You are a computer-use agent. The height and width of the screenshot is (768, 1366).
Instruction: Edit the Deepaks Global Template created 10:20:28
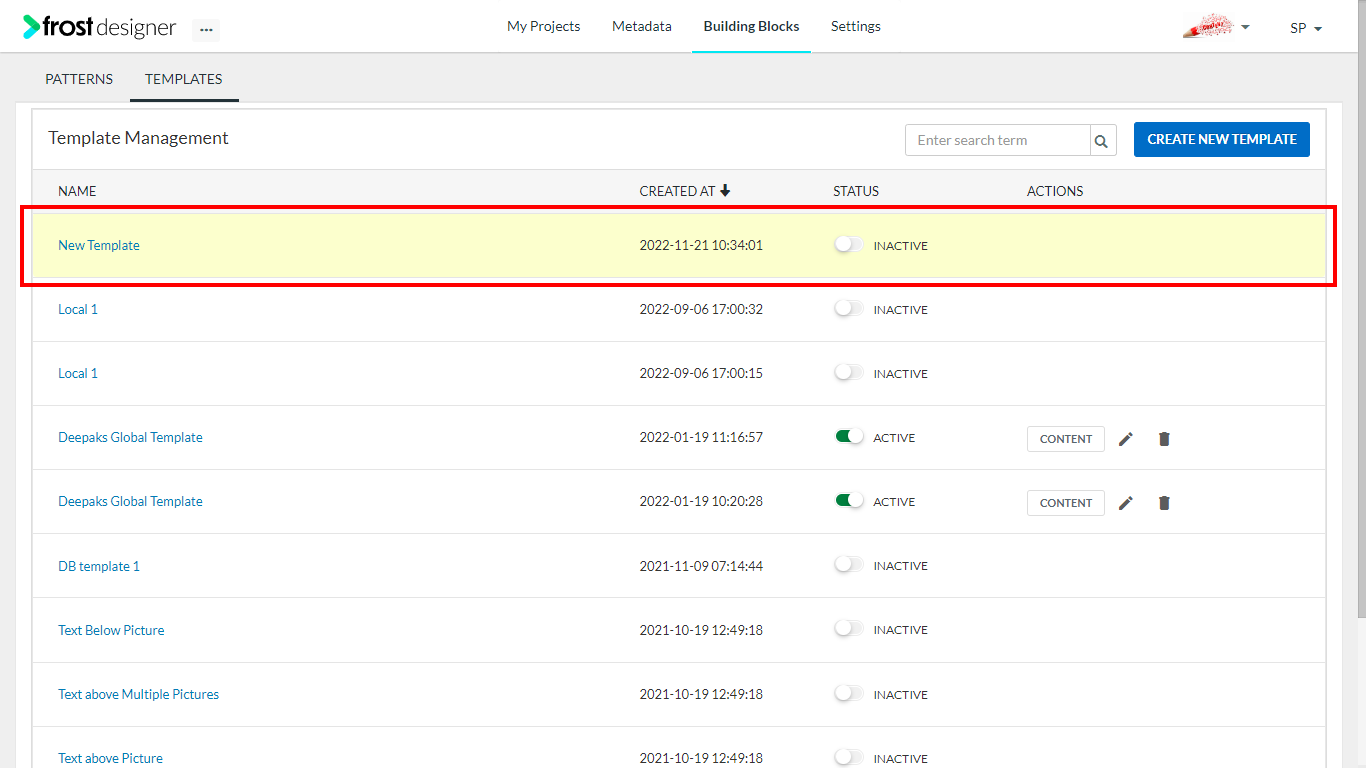[x=1126, y=503]
